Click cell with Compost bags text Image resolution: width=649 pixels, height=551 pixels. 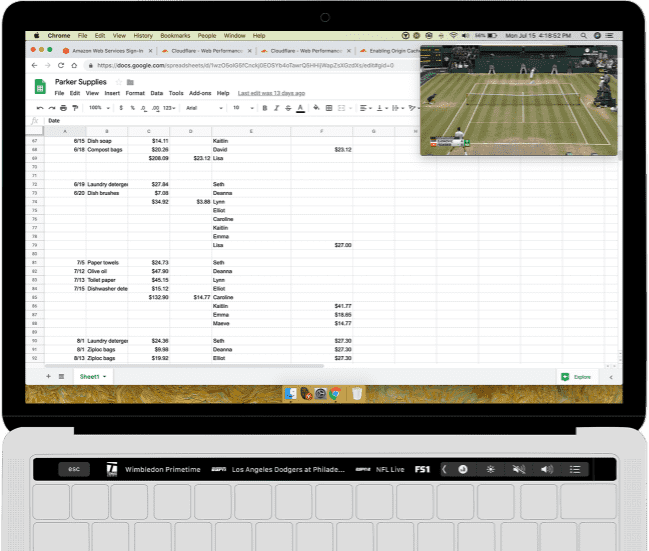pos(107,150)
